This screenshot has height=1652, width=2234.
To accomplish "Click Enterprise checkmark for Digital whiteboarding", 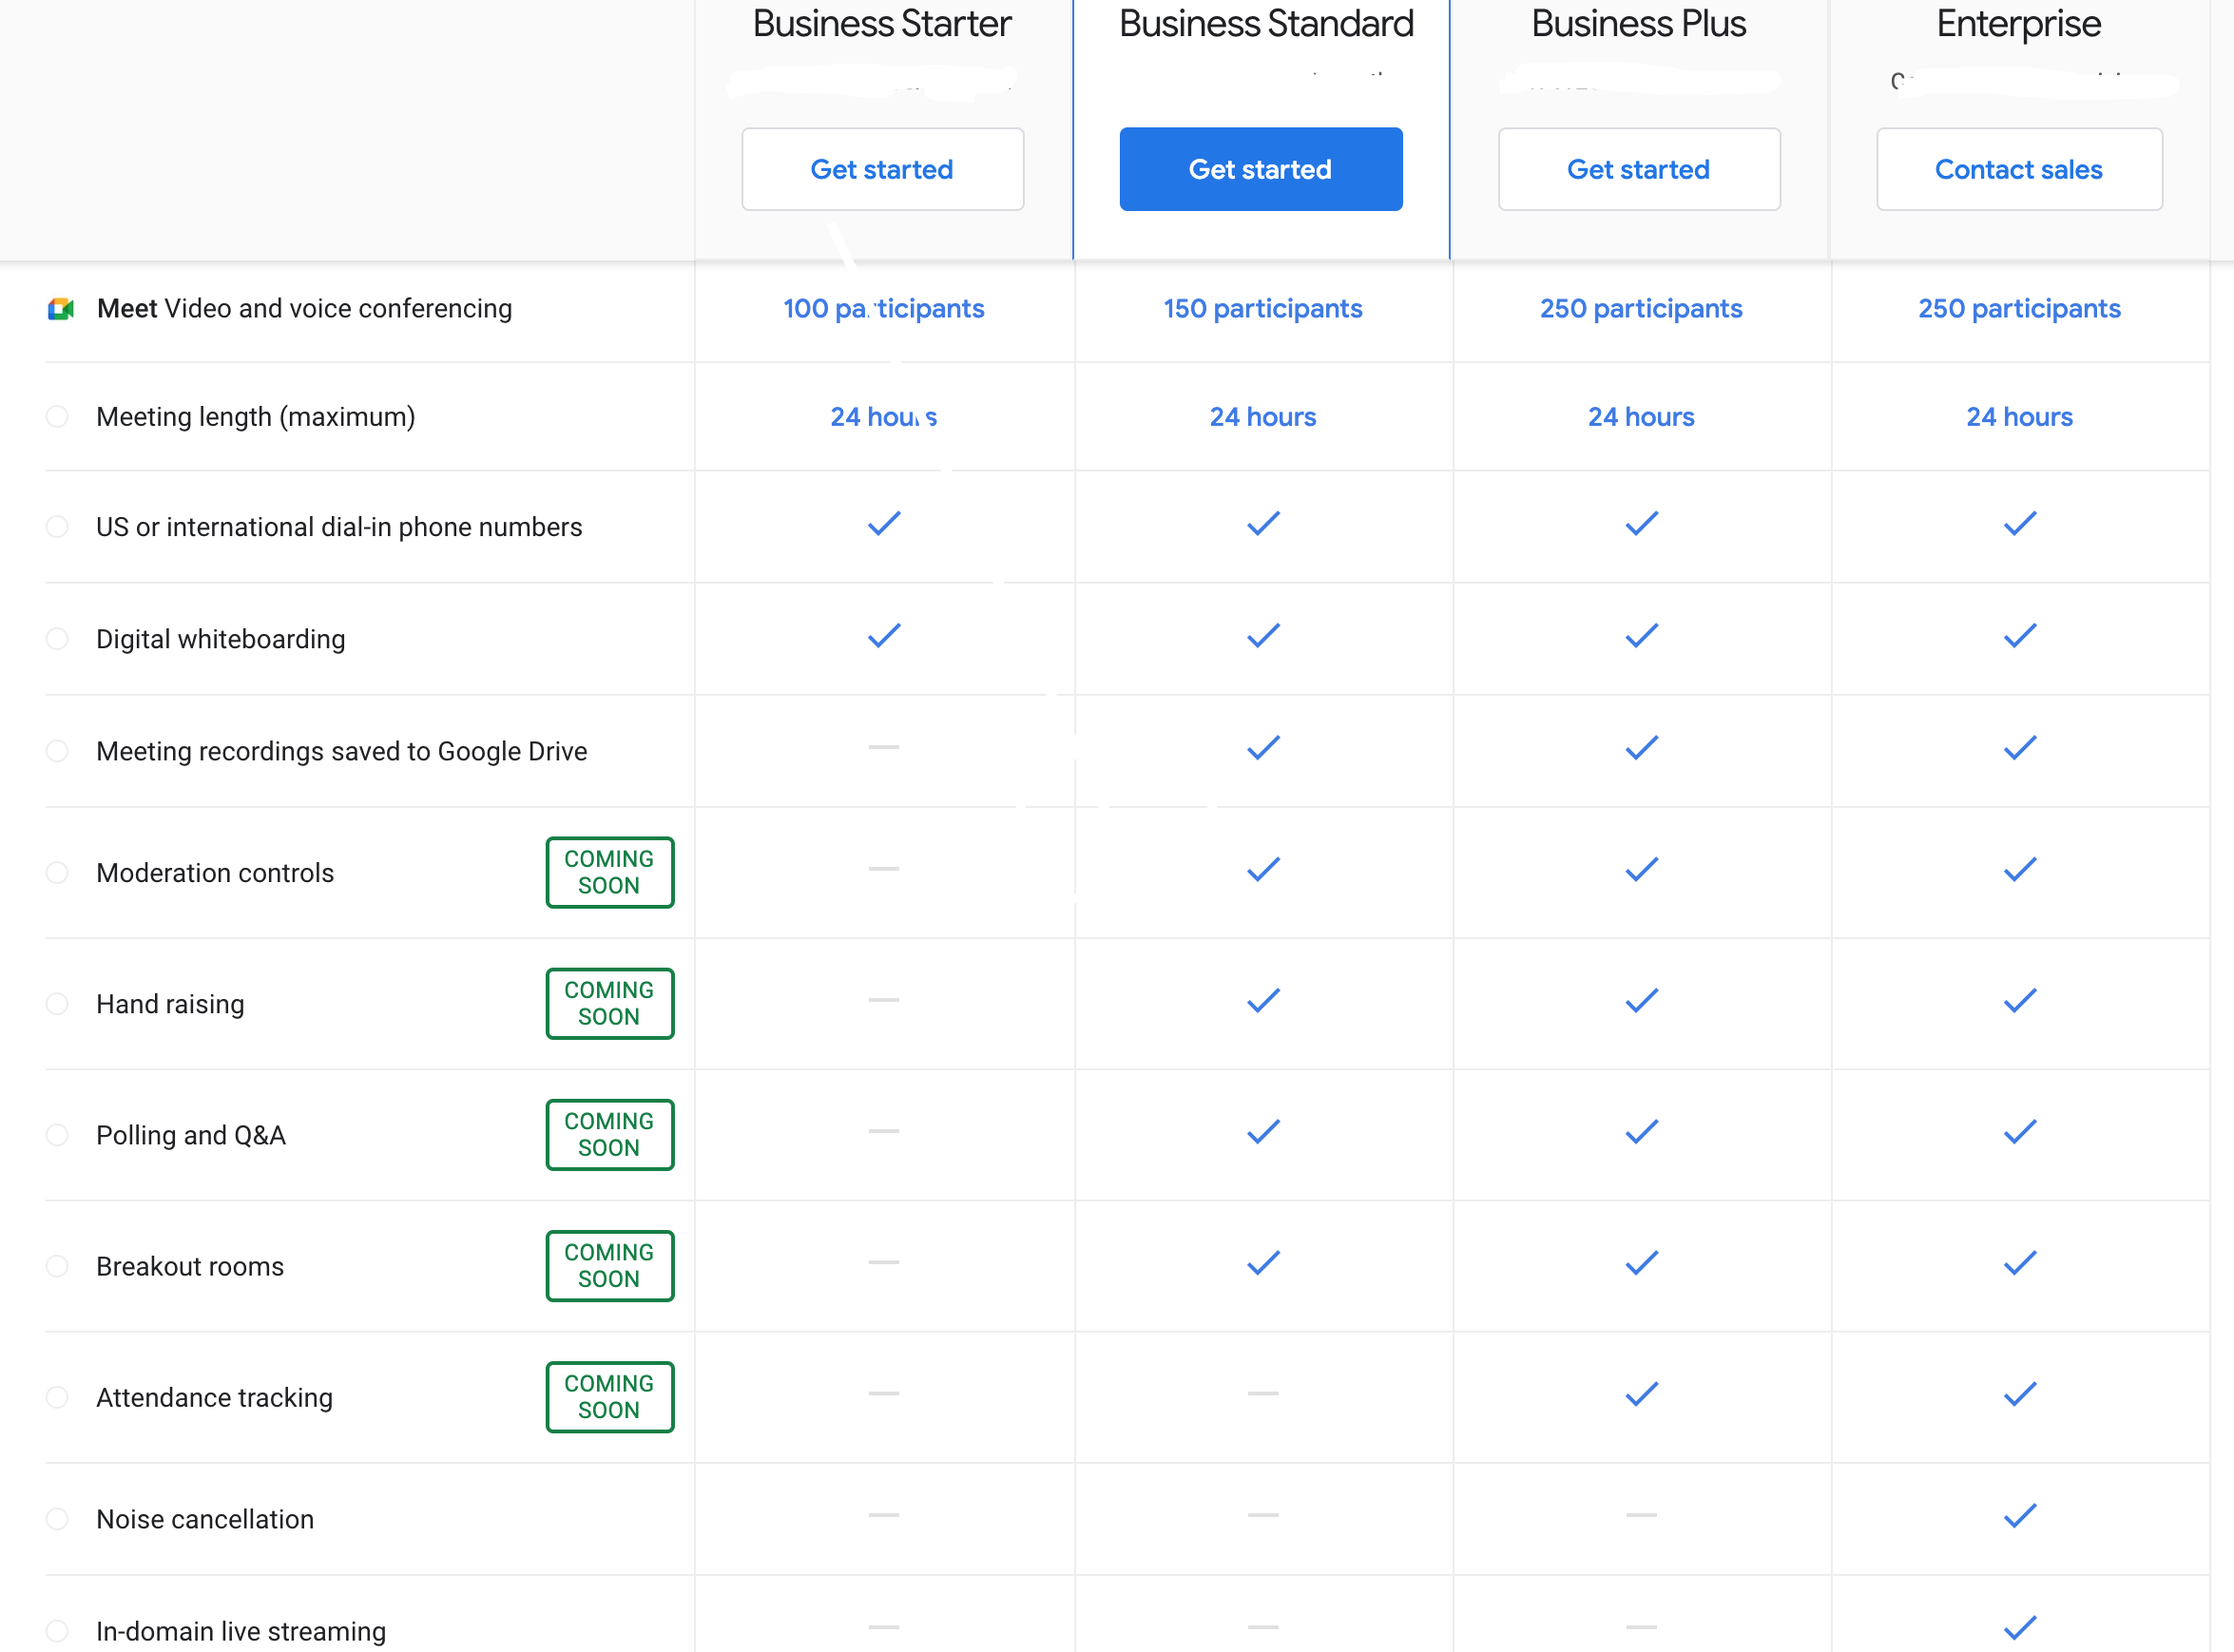I will tap(2020, 635).
